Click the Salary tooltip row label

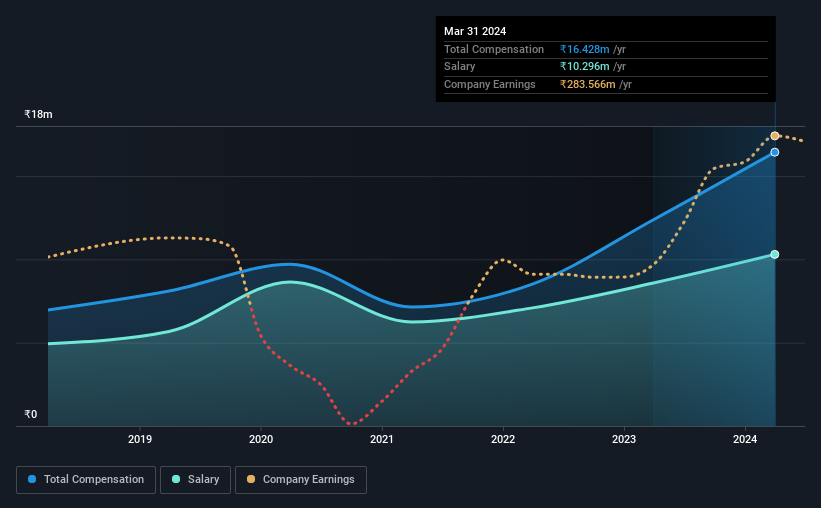(x=460, y=67)
